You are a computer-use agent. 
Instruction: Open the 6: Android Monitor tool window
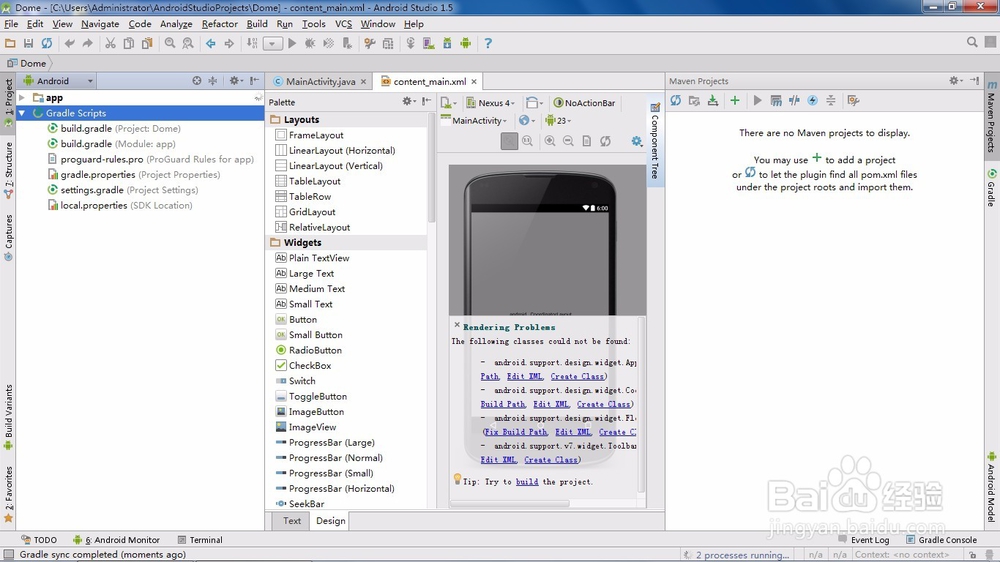[x=116, y=540]
